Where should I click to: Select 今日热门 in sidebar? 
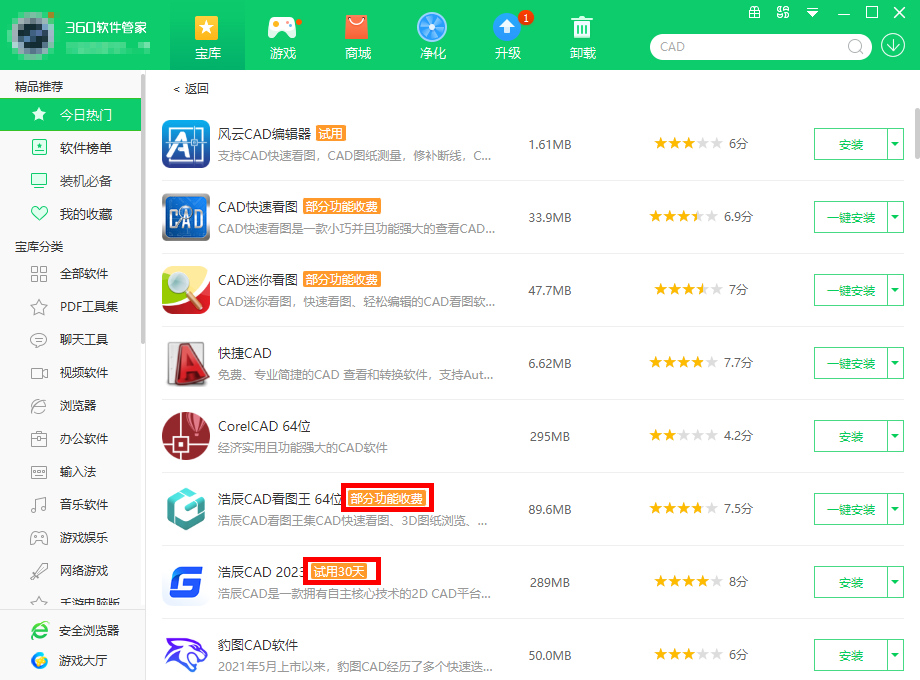[70, 114]
